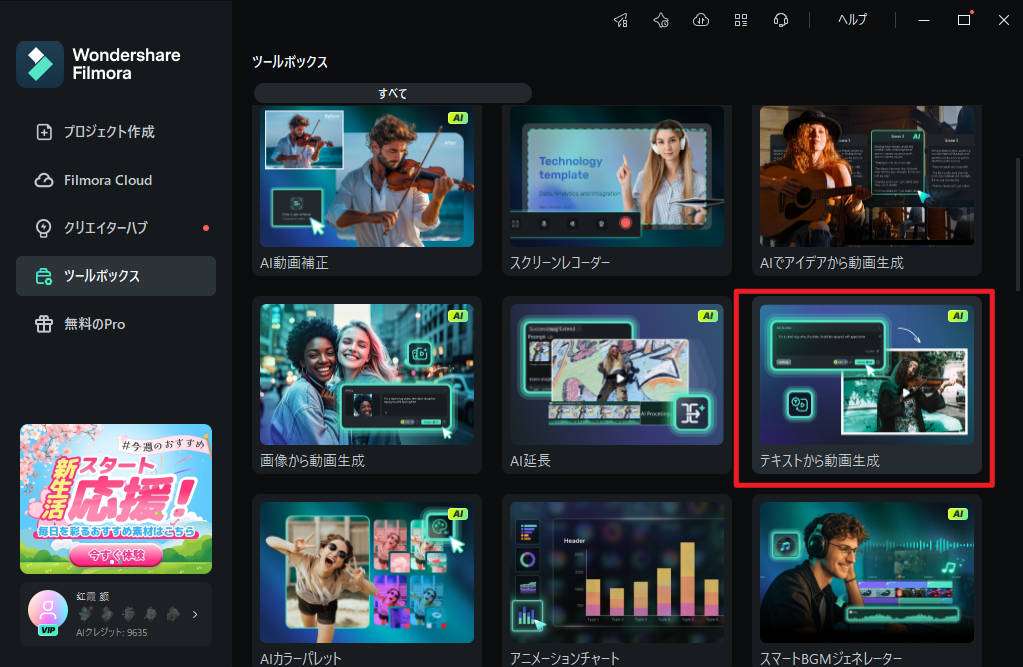The image size is (1023, 667).
Task: Click the 今すぐ体験 banner button
Action: coord(116,555)
